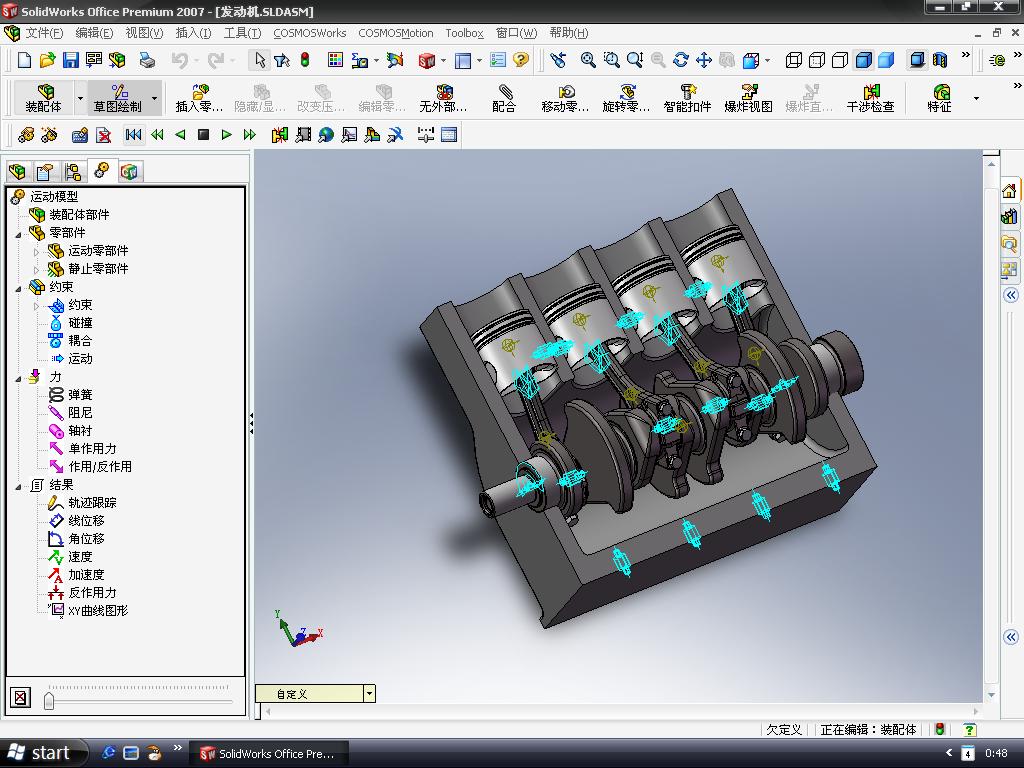Play the motion simulation forward
The width and height of the screenshot is (1024, 768).
coord(227,135)
